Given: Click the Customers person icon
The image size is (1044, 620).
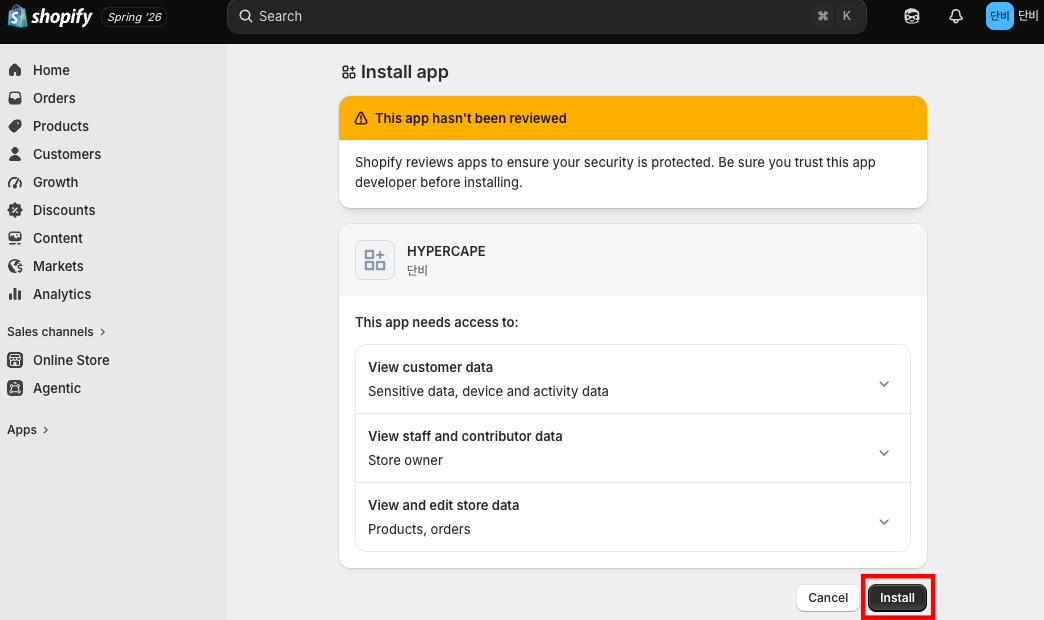Looking at the screenshot, I should (15, 154).
